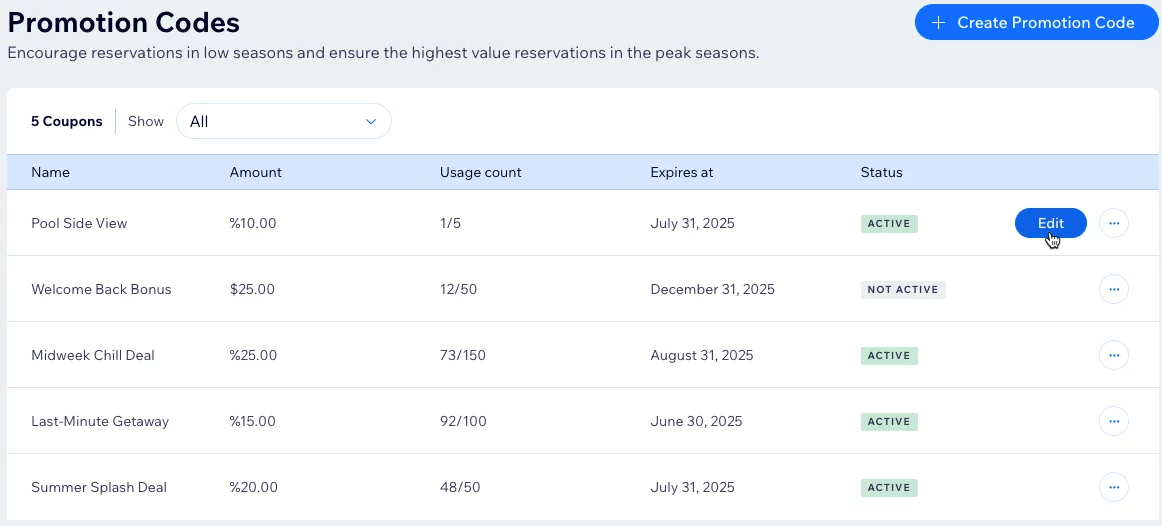Click the Summer Splash Deal coupon name
The image size is (1162, 526).
99,487
